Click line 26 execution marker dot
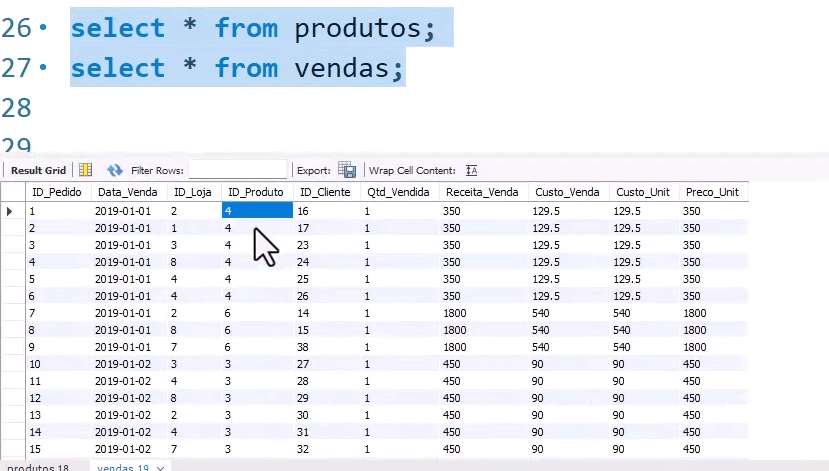The height and width of the screenshot is (471, 829). click(x=43, y=26)
